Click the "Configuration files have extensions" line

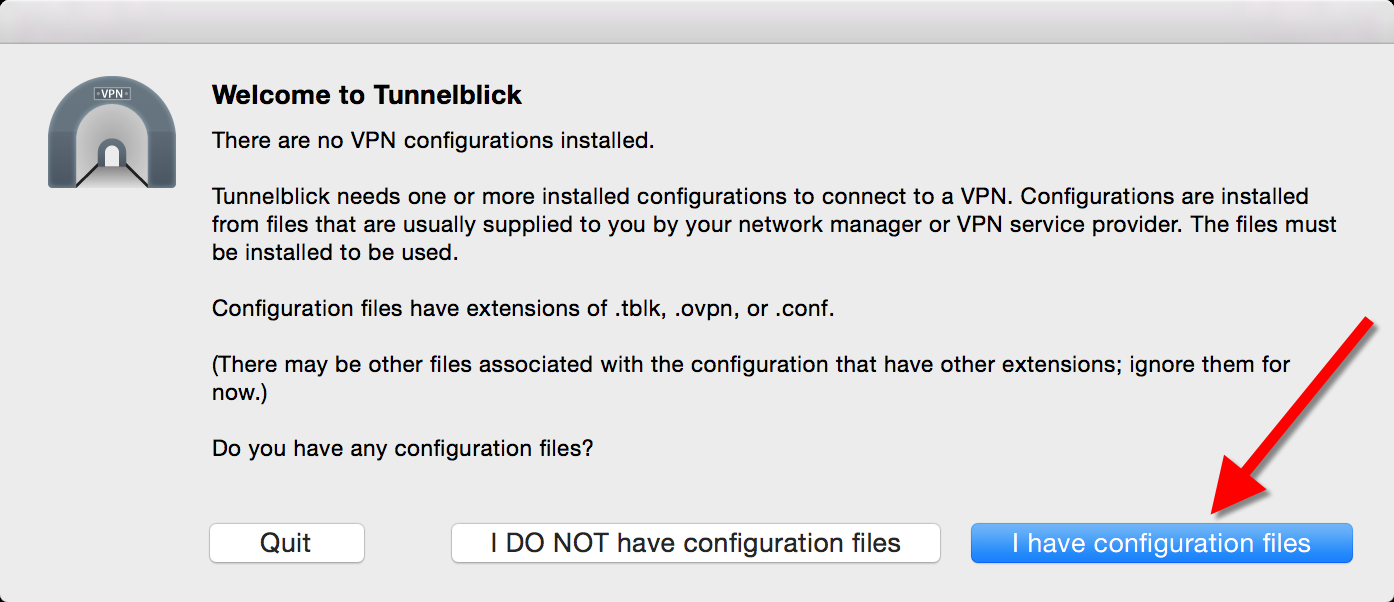tap(523, 308)
